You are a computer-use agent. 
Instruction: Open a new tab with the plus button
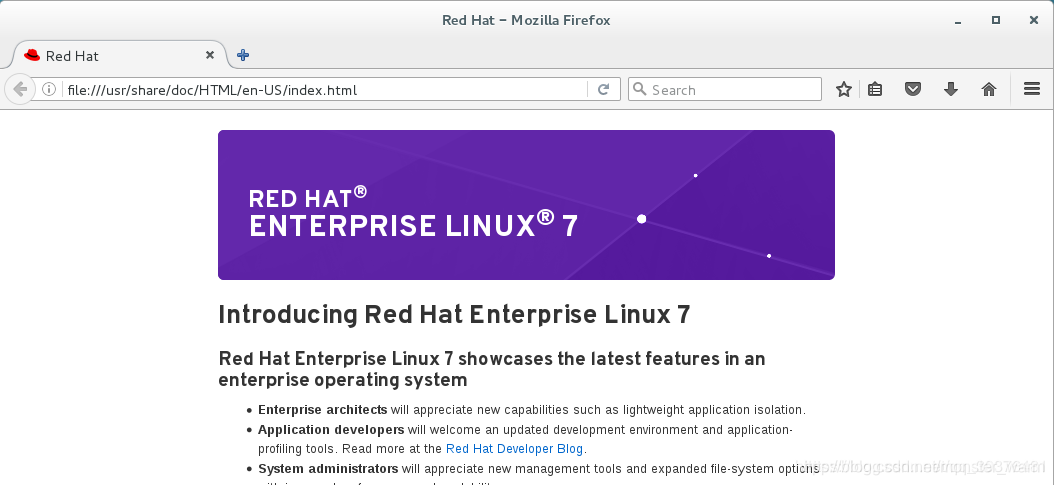click(x=243, y=55)
